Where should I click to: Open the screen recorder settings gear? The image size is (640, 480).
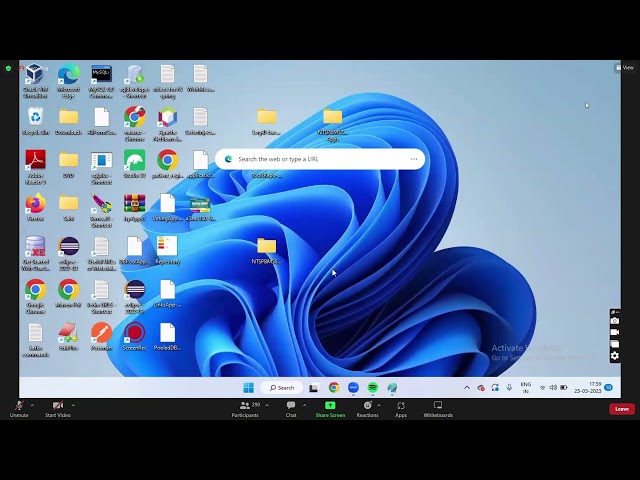(615, 355)
